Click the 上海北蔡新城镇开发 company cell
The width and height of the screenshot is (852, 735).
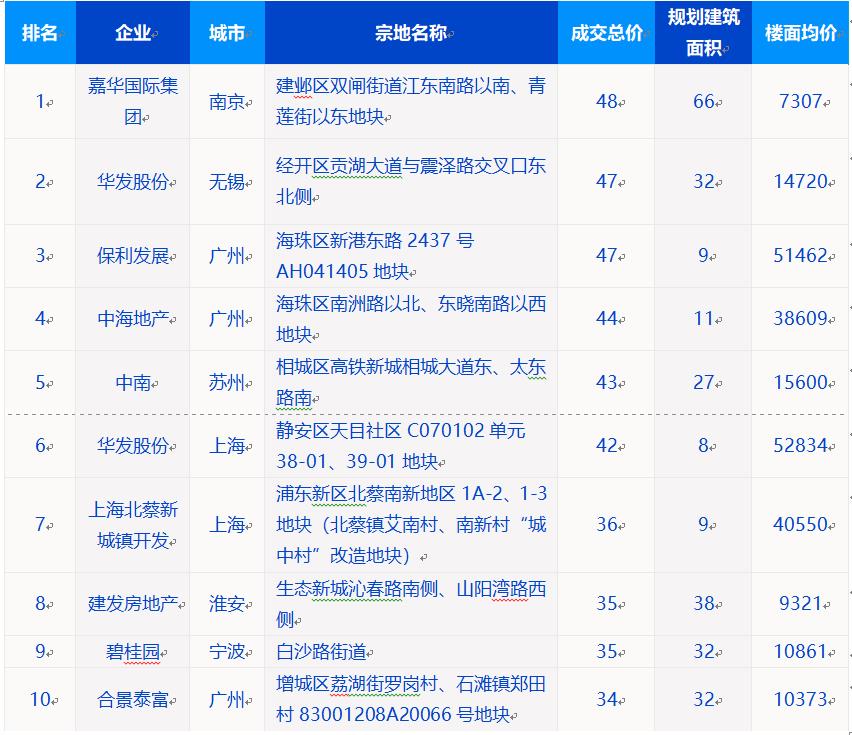132,525
